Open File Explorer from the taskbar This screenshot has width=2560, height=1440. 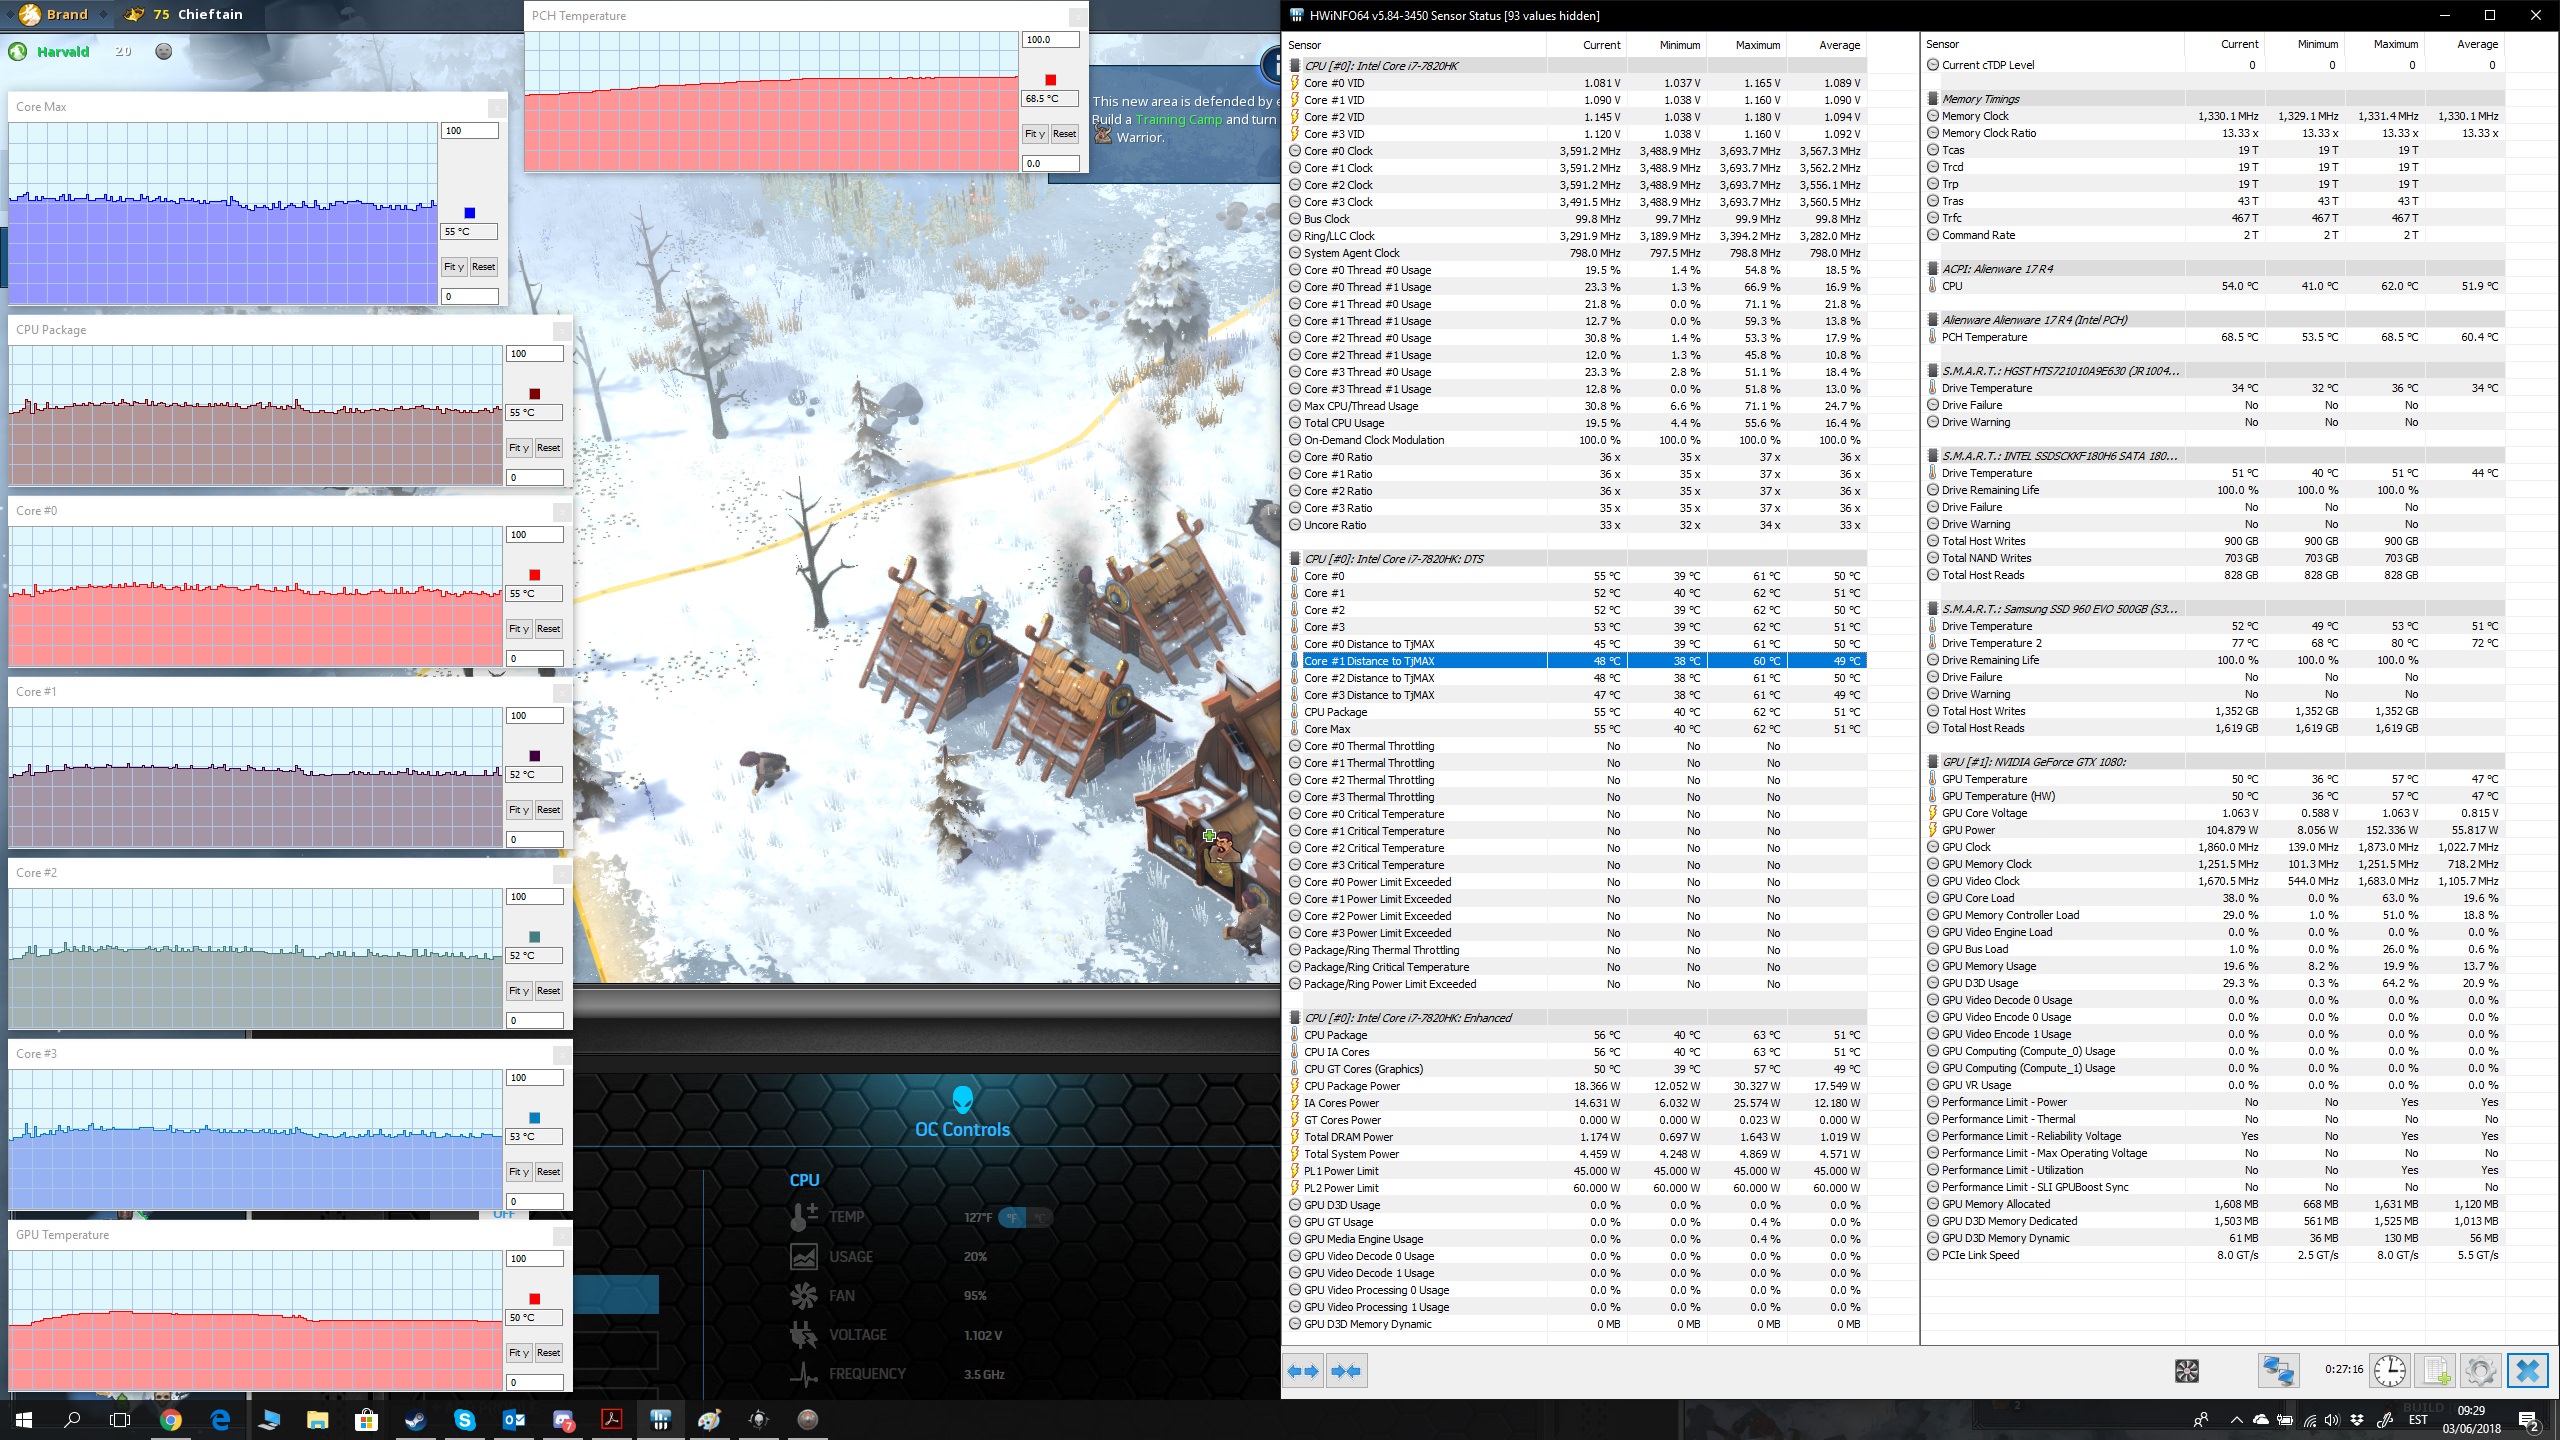(x=317, y=1420)
